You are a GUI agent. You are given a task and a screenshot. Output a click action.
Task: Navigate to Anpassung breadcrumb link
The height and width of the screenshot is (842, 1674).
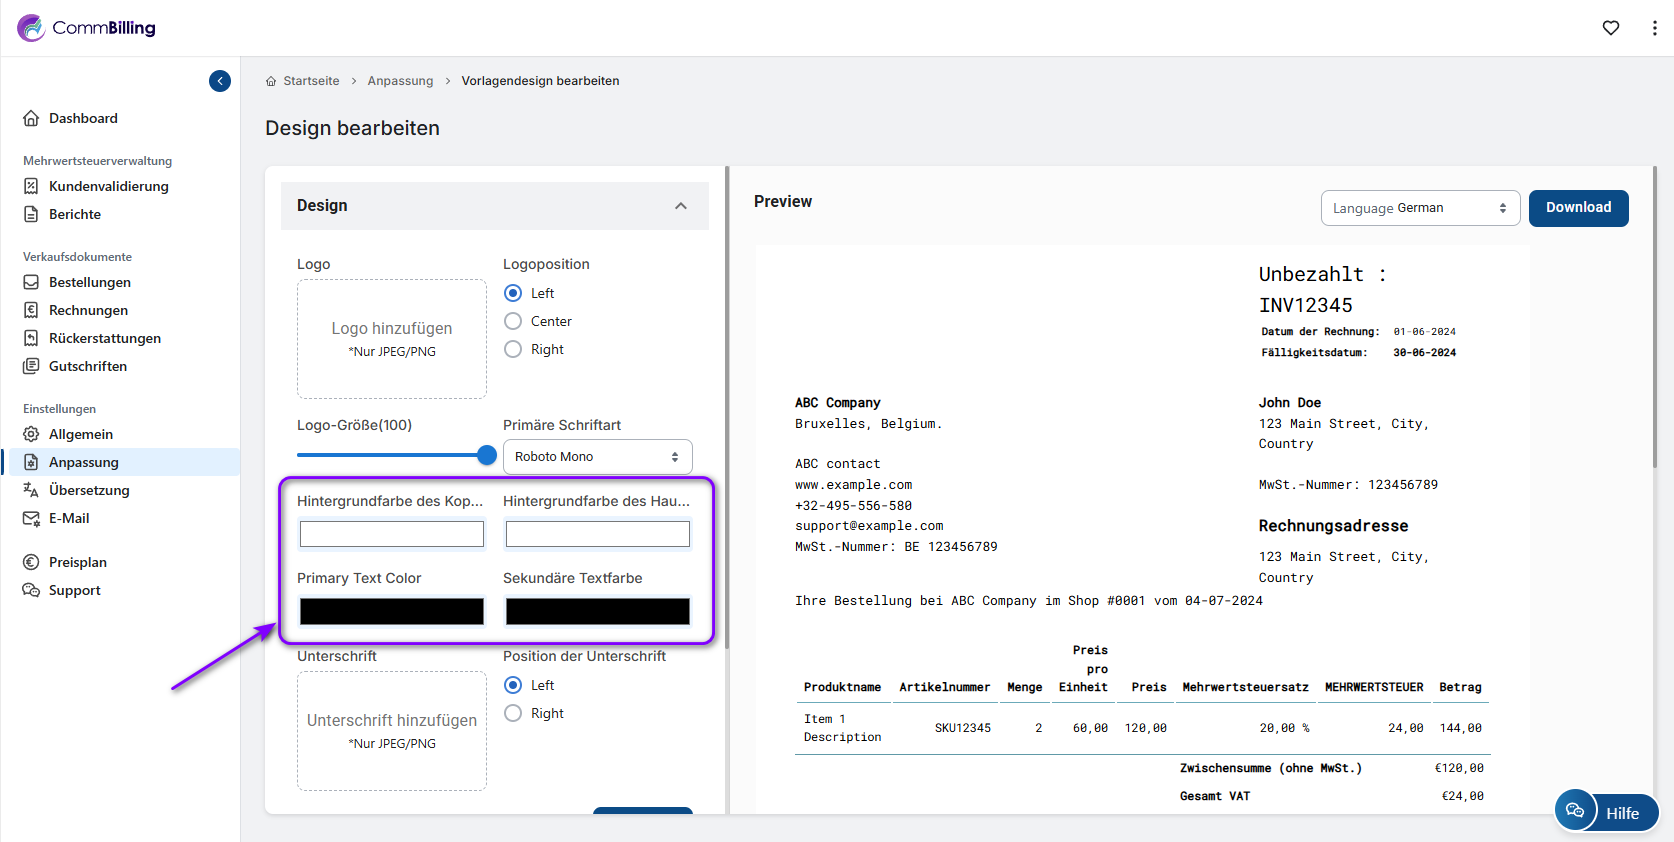400,81
